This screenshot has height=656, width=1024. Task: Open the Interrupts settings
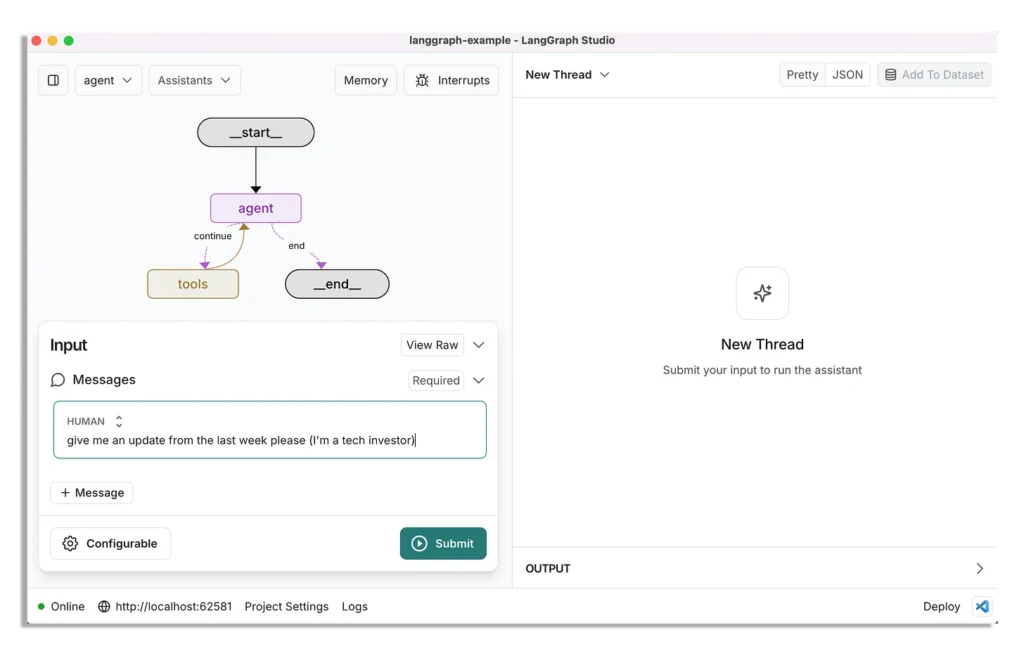coord(451,80)
